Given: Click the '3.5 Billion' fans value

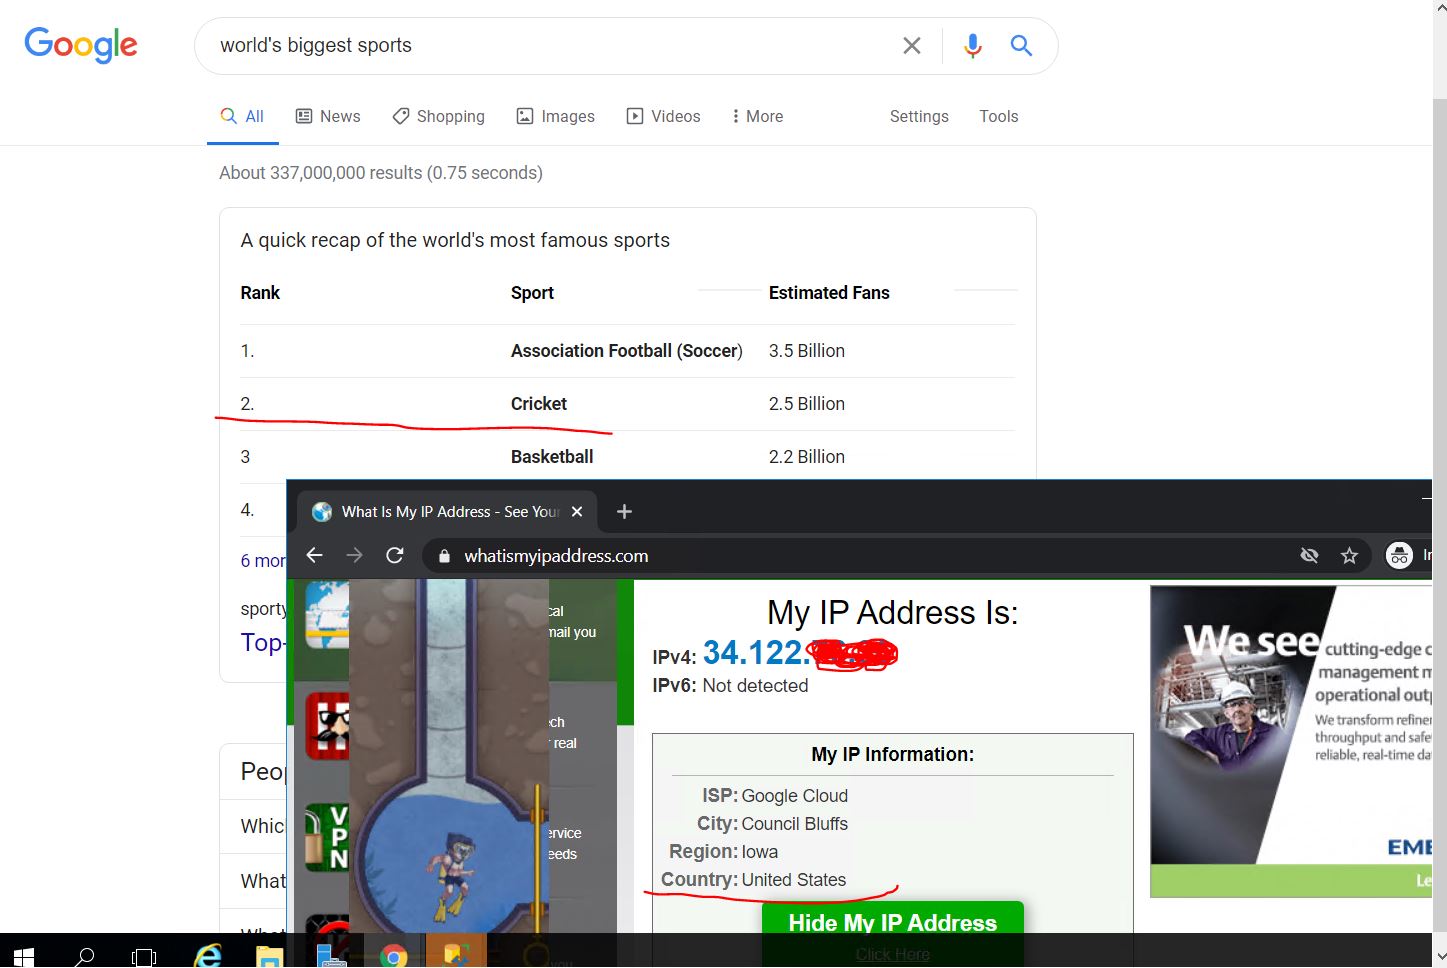Looking at the screenshot, I should click(x=807, y=351).
